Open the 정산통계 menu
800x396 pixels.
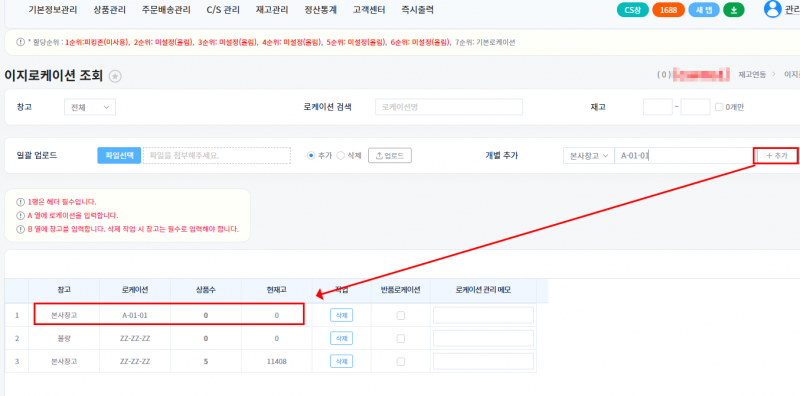pyautogui.click(x=320, y=9)
